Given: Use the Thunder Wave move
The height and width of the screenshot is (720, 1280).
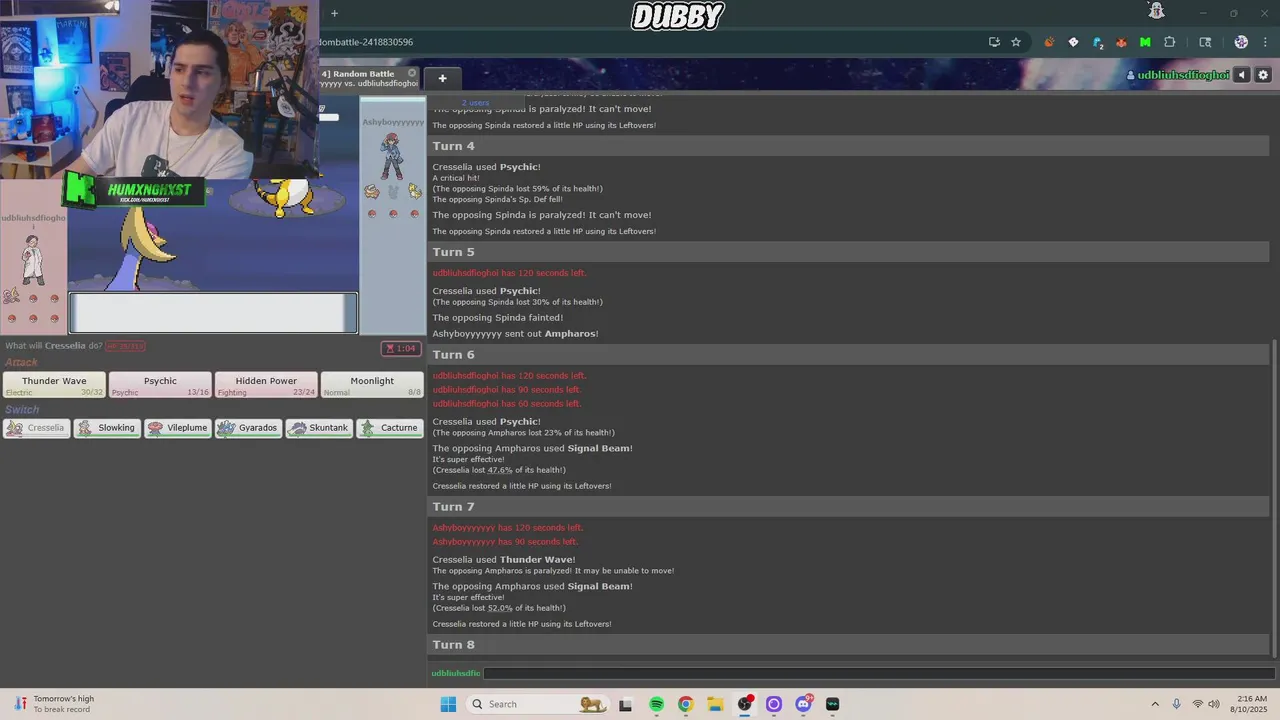Looking at the screenshot, I should click(54, 385).
